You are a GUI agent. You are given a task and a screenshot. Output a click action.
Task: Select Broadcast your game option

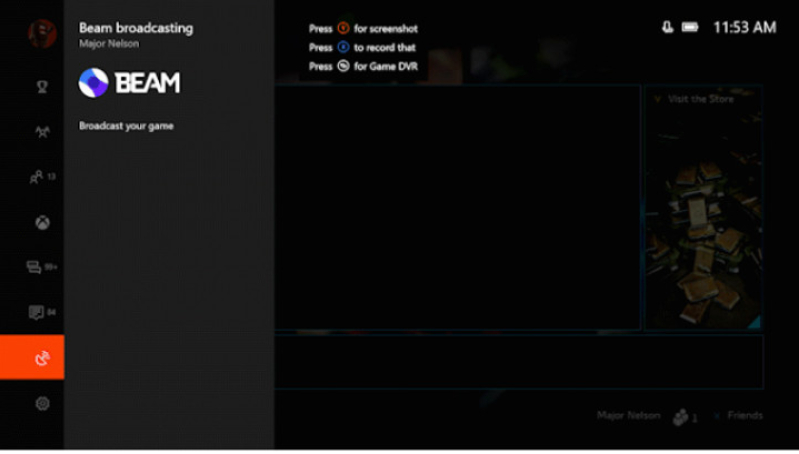(126, 126)
